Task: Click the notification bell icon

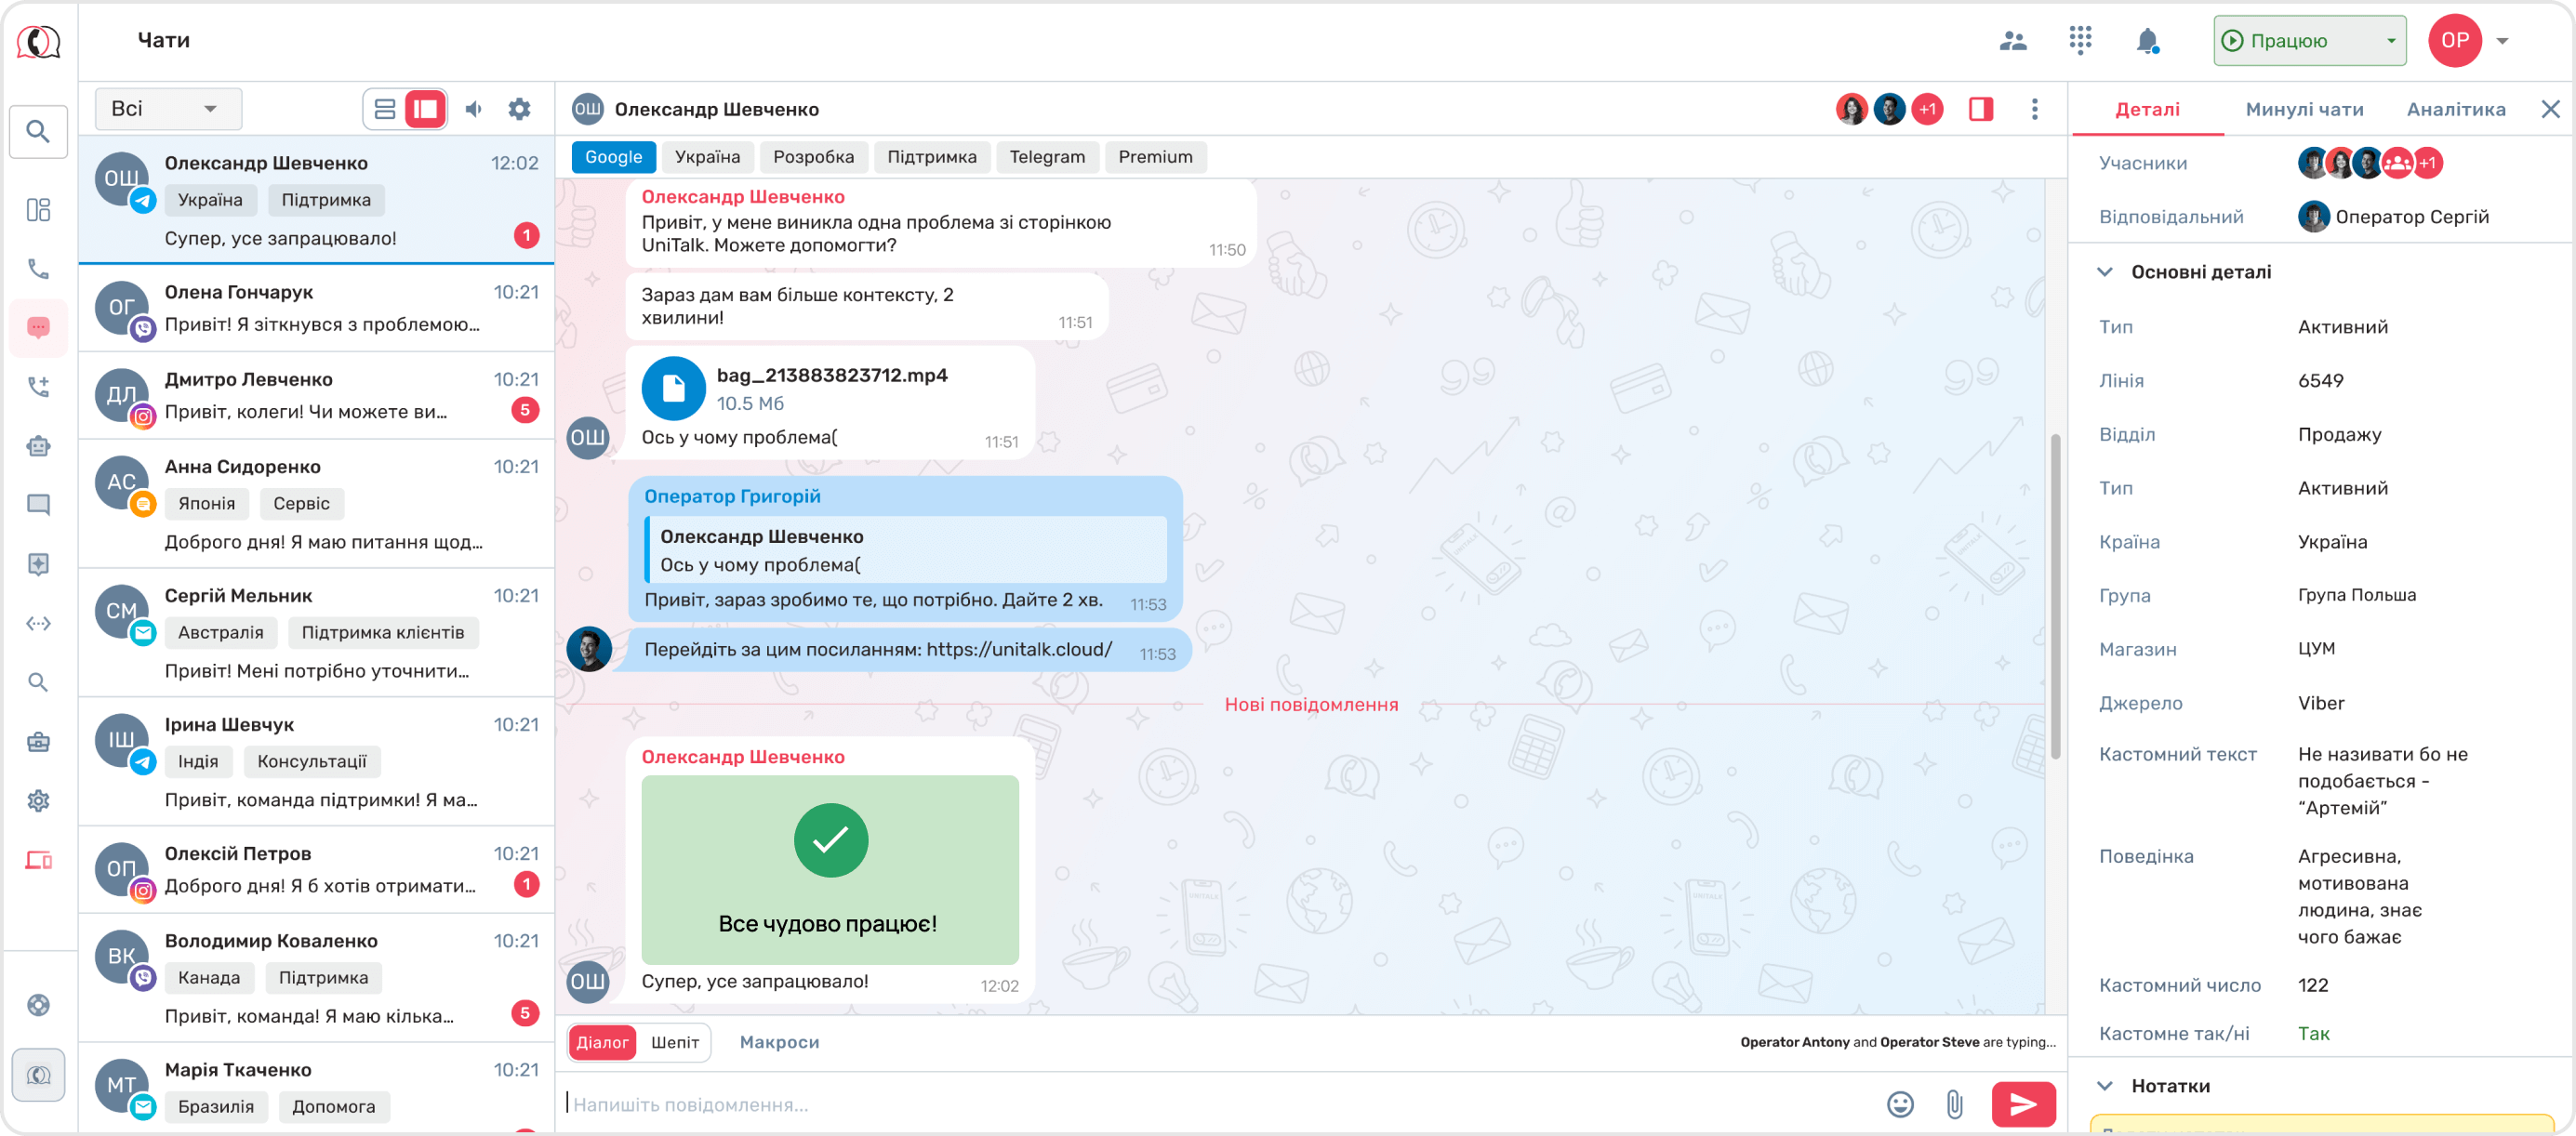Action: (x=2146, y=41)
